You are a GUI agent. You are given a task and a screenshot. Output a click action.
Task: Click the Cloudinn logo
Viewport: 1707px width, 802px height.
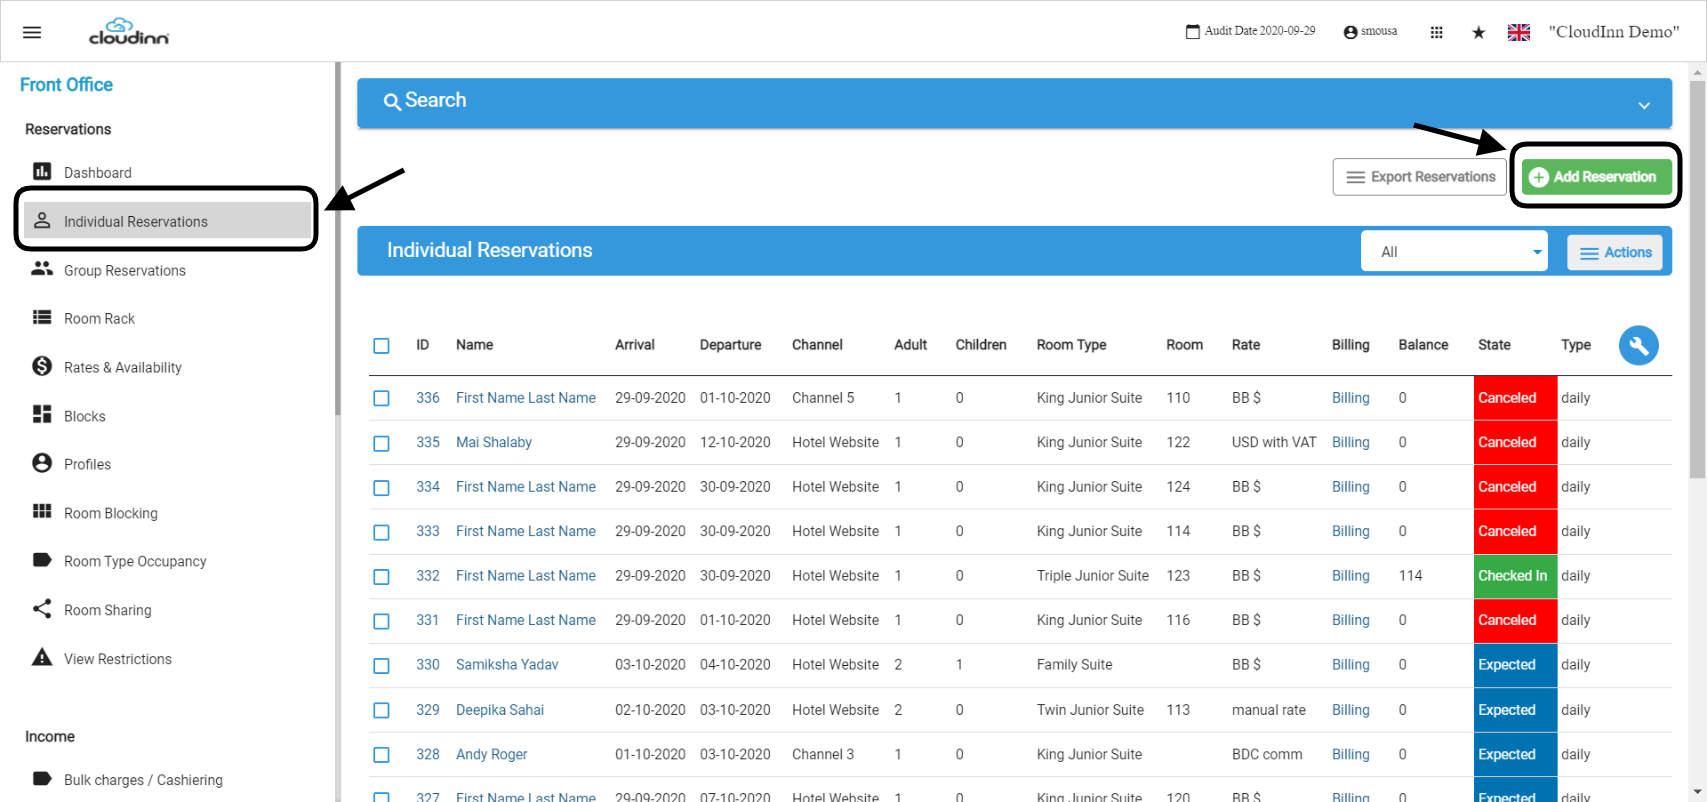(129, 32)
